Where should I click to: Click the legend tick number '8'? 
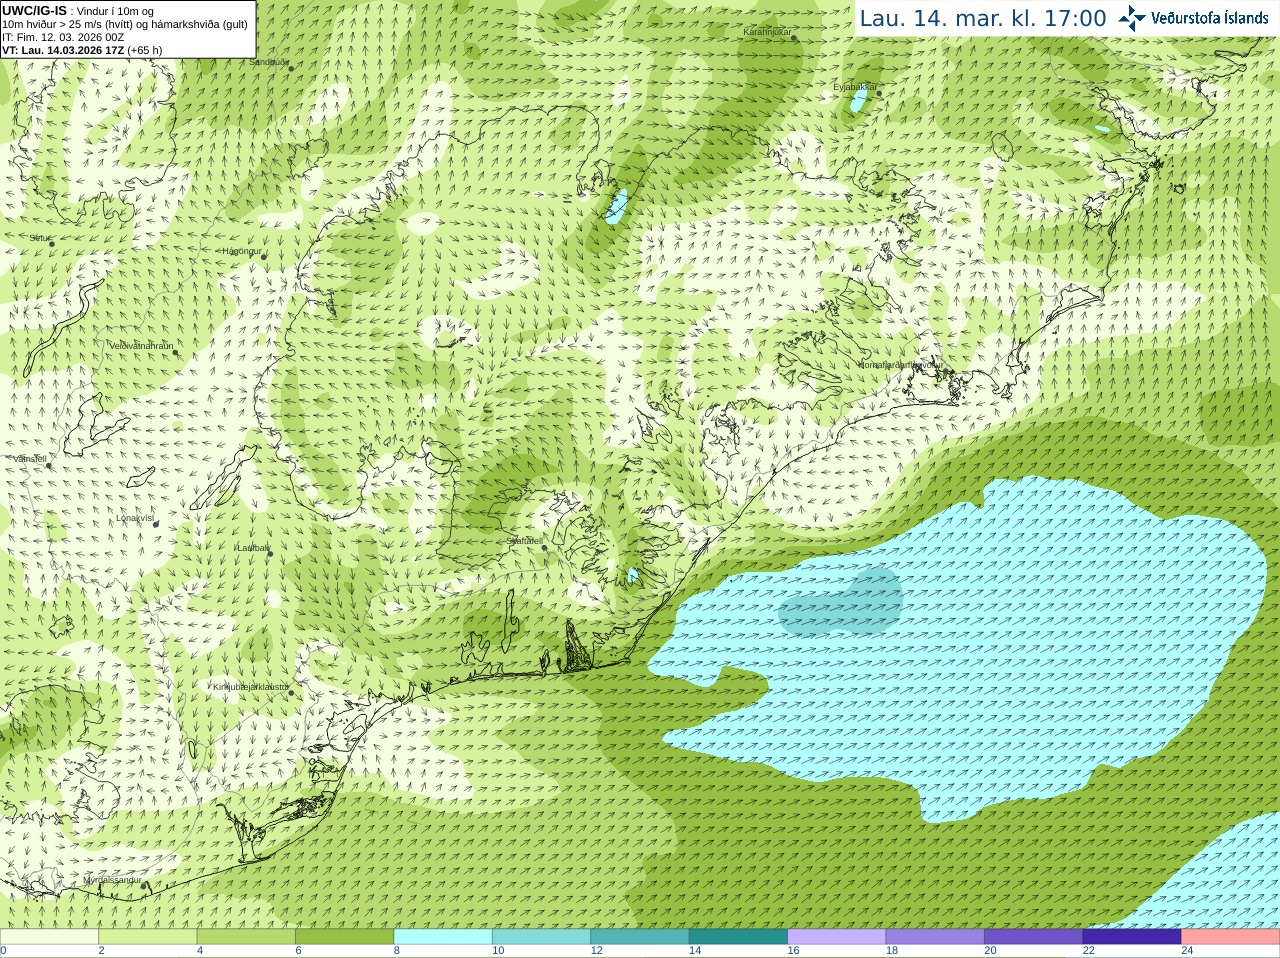tap(397, 951)
